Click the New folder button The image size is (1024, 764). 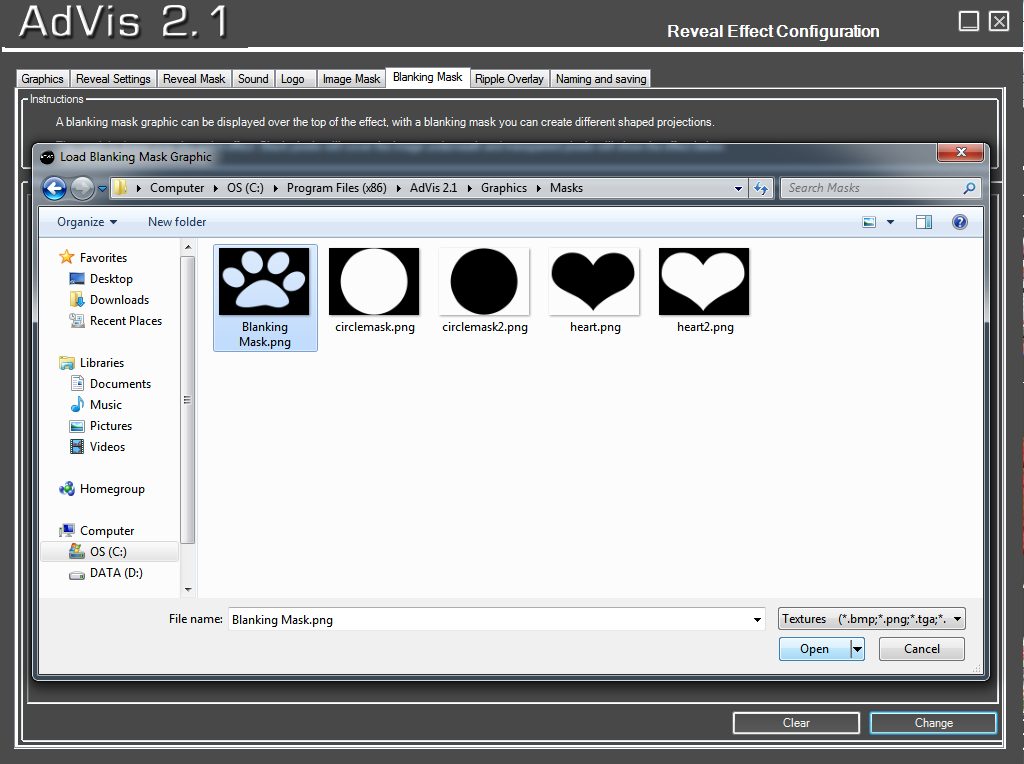(x=177, y=222)
